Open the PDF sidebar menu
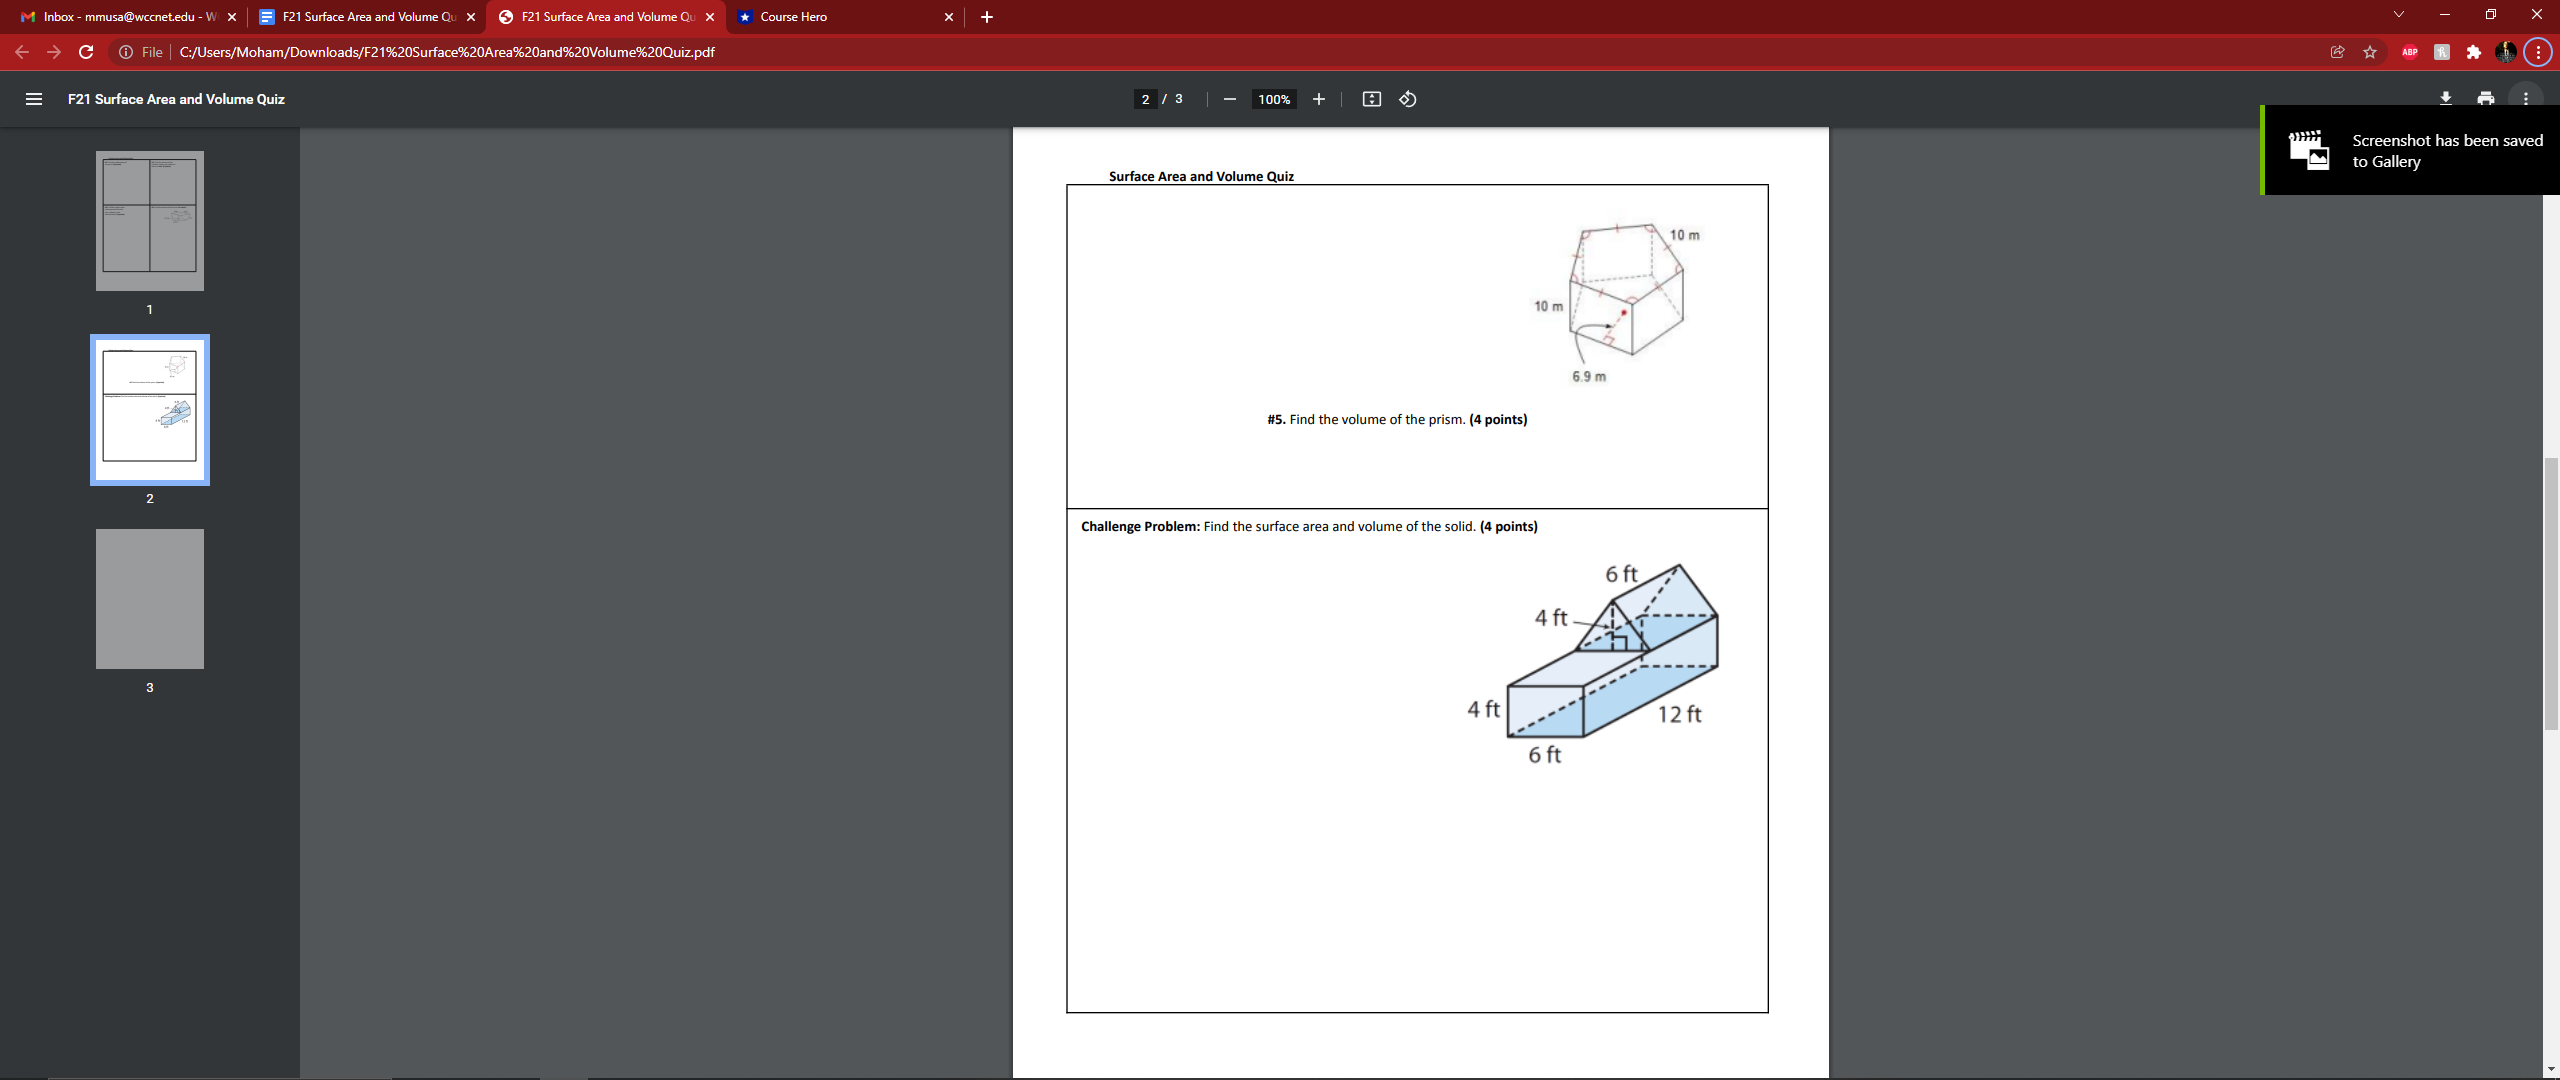2560x1080 pixels. click(33, 99)
